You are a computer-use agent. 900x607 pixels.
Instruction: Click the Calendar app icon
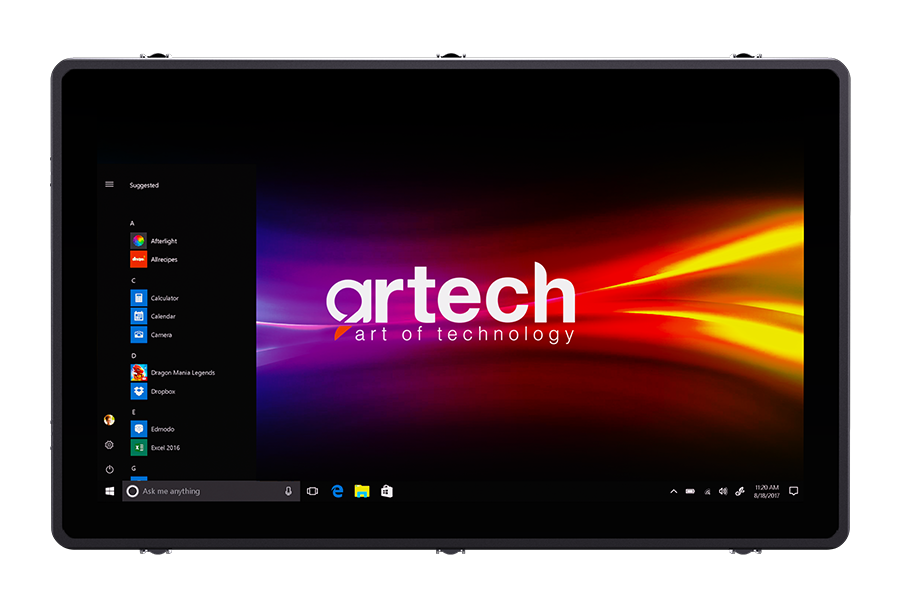pyautogui.click(x=139, y=316)
